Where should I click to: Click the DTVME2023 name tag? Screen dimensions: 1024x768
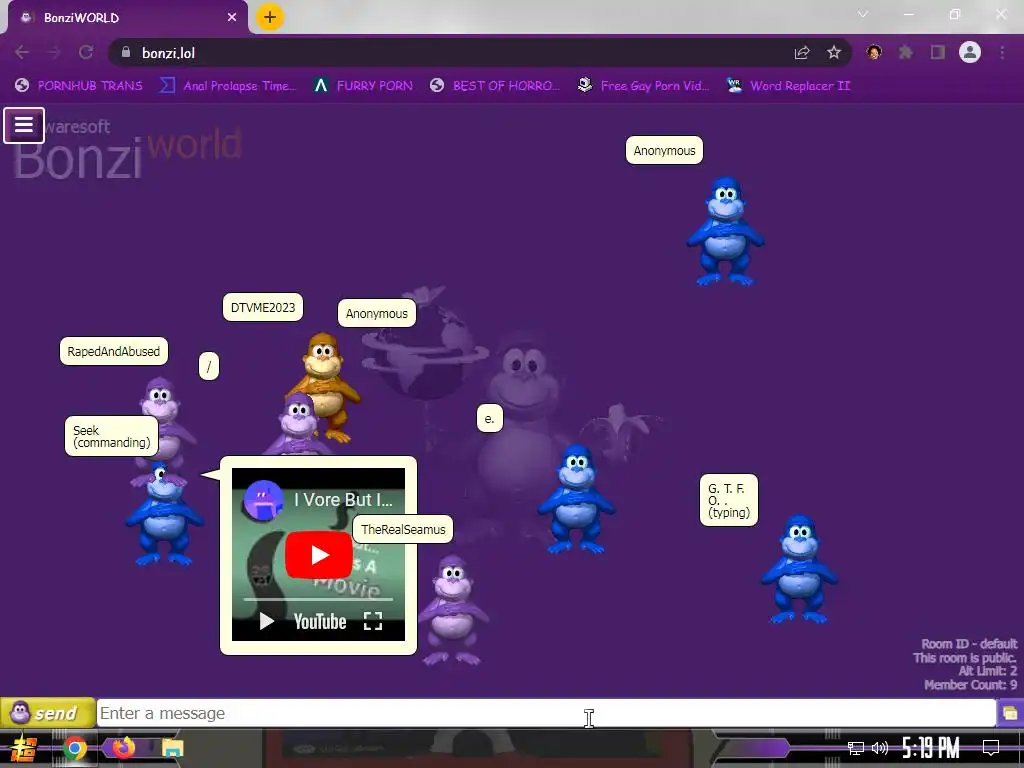pyautogui.click(x=263, y=308)
